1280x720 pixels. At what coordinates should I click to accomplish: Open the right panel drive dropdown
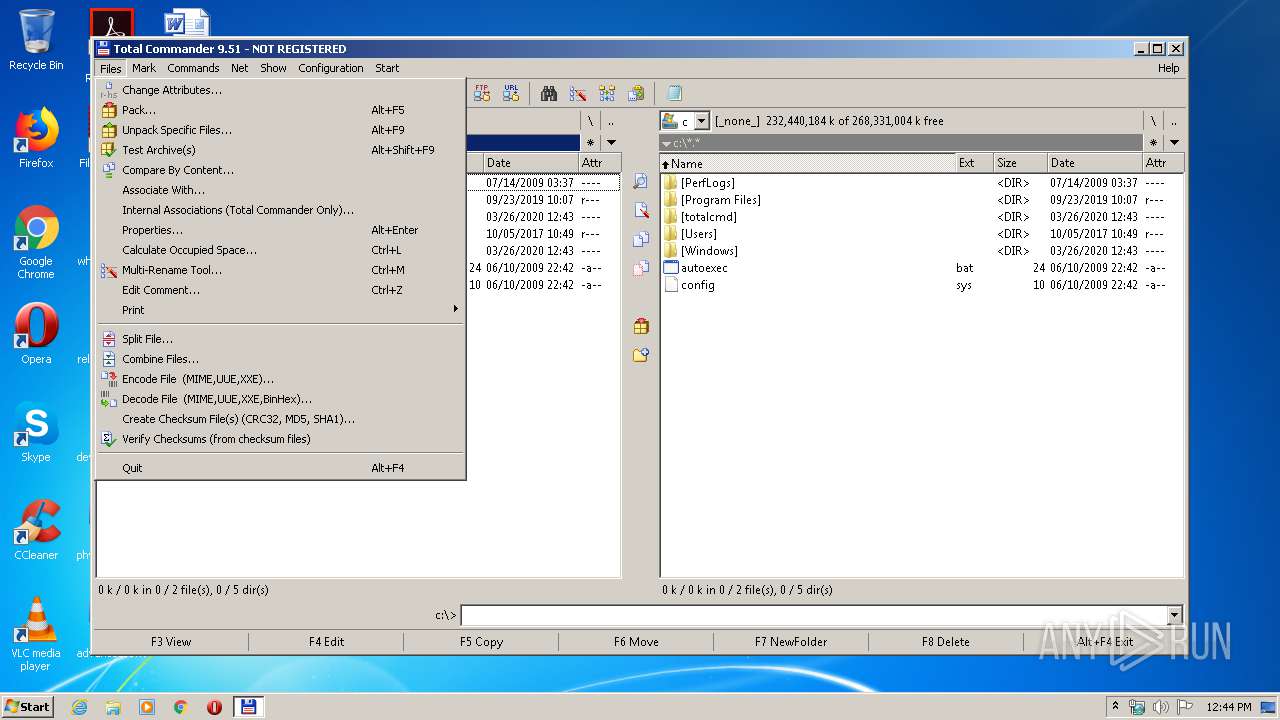pos(702,121)
